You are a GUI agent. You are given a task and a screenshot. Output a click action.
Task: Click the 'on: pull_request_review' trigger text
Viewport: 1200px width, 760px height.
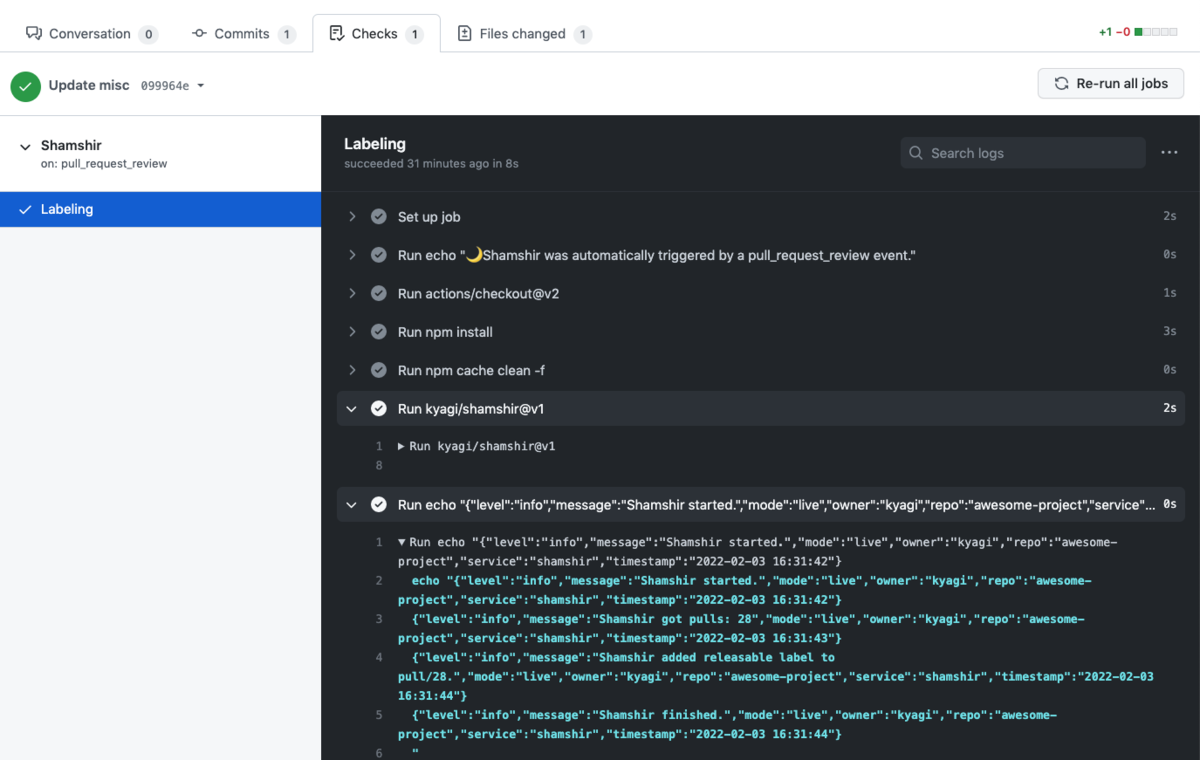tap(104, 163)
